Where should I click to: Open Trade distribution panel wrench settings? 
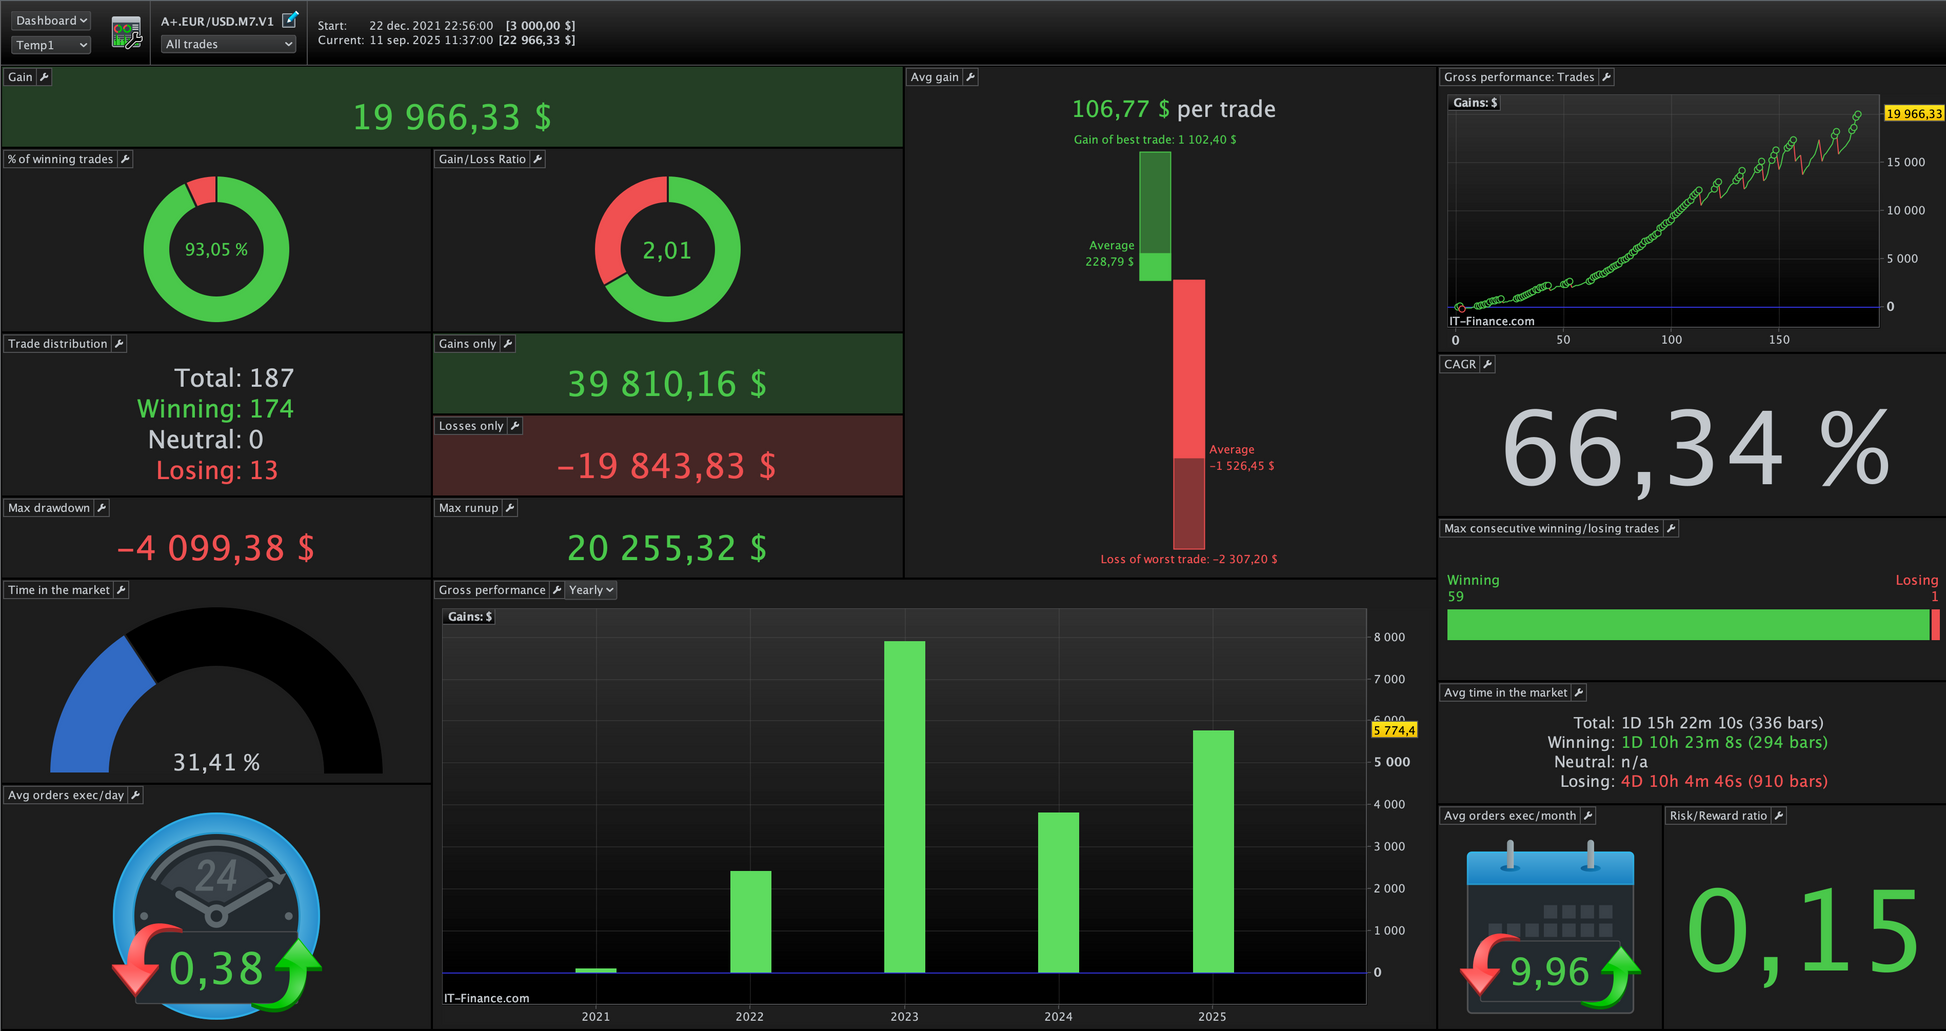coord(119,344)
